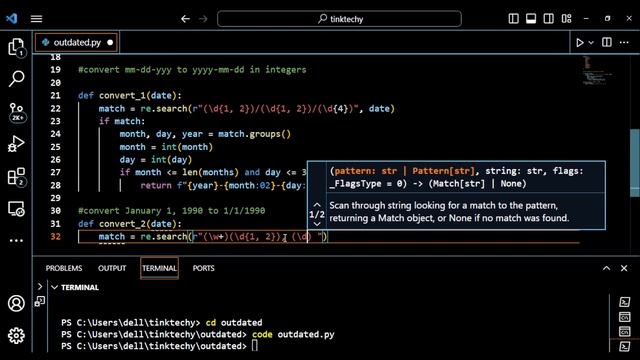Viewport: 640px width, 360px height.
Task: Open Customize Layout icon
Action: pos(567,19)
